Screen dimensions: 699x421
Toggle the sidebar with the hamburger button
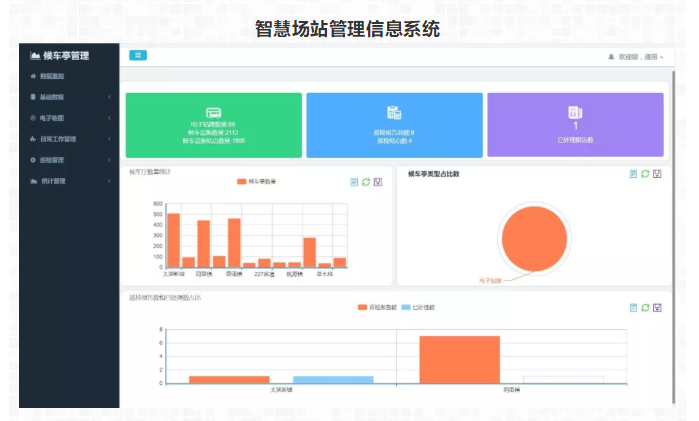pyautogui.click(x=138, y=55)
